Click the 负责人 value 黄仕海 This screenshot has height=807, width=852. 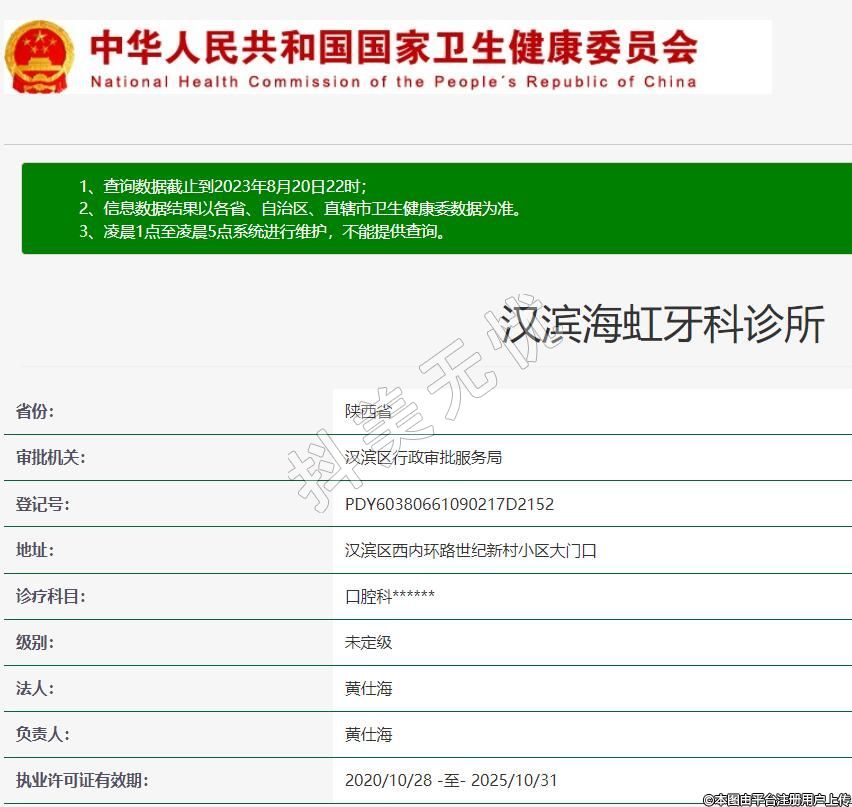tap(368, 734)
